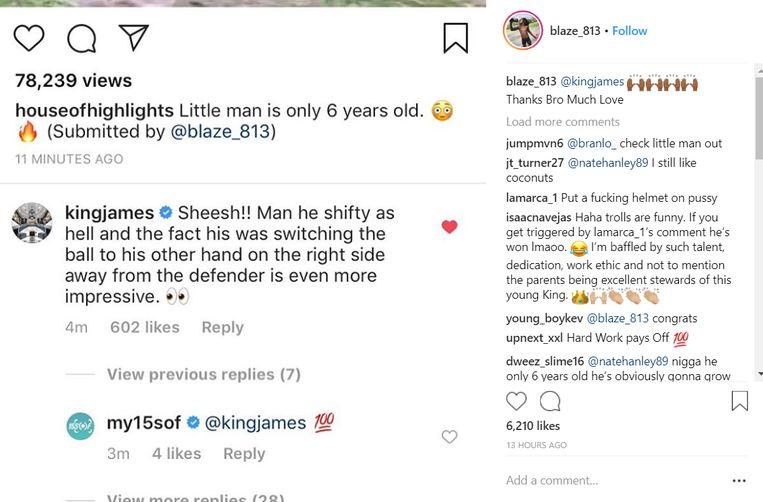Follow blaze_813 account
This screenshot has width=763, height=502.
[629, 31]
